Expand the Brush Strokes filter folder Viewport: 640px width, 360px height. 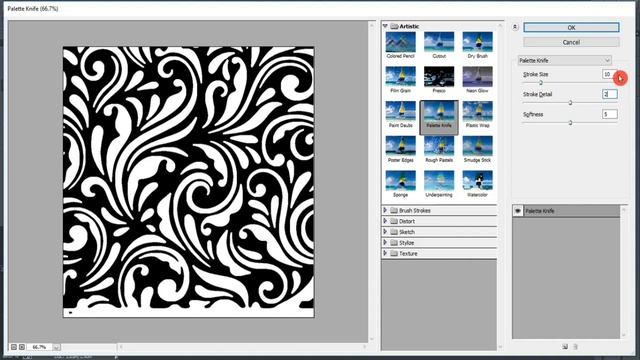(385, 210)
